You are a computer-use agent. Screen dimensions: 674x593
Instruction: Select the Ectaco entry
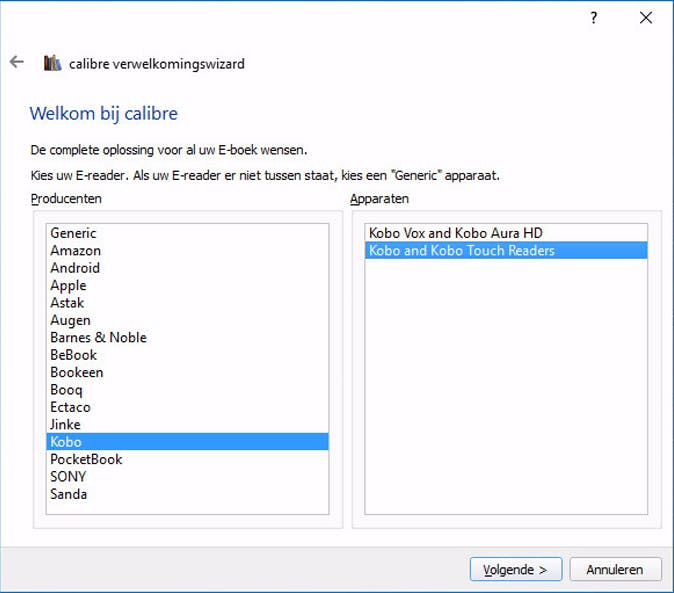tap(187, 407)
